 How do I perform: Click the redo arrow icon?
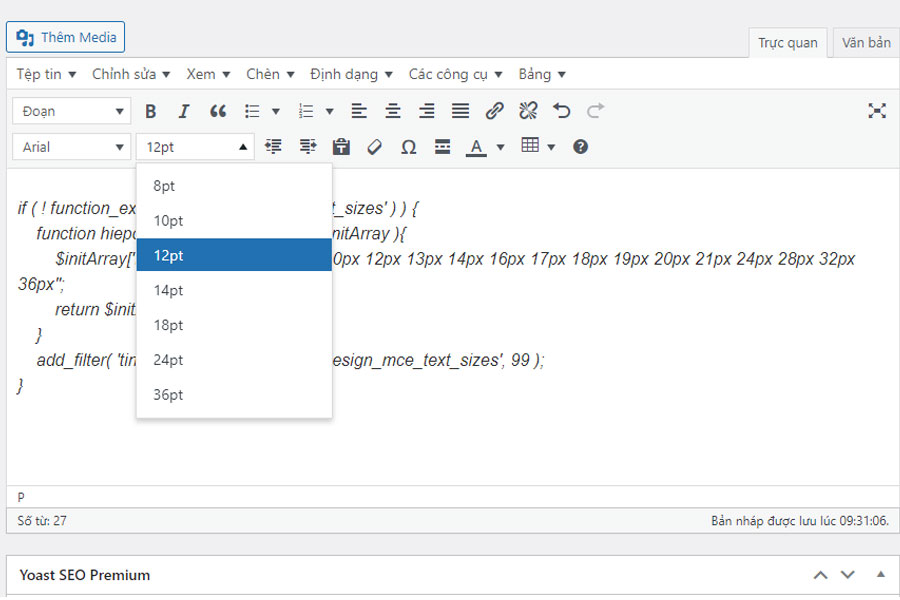pyautogui.click(x=595, y=111)
